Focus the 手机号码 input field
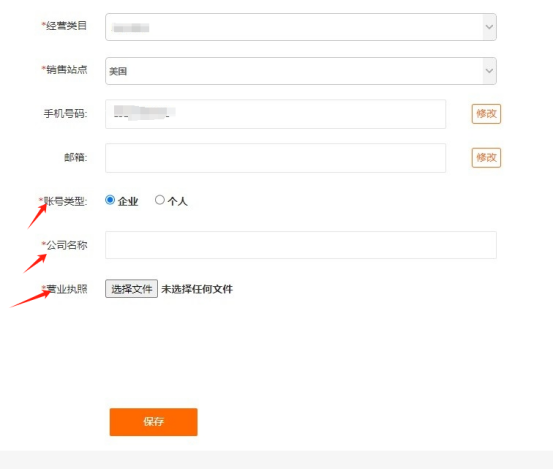 pyautogui.click(x=275, y=114)
